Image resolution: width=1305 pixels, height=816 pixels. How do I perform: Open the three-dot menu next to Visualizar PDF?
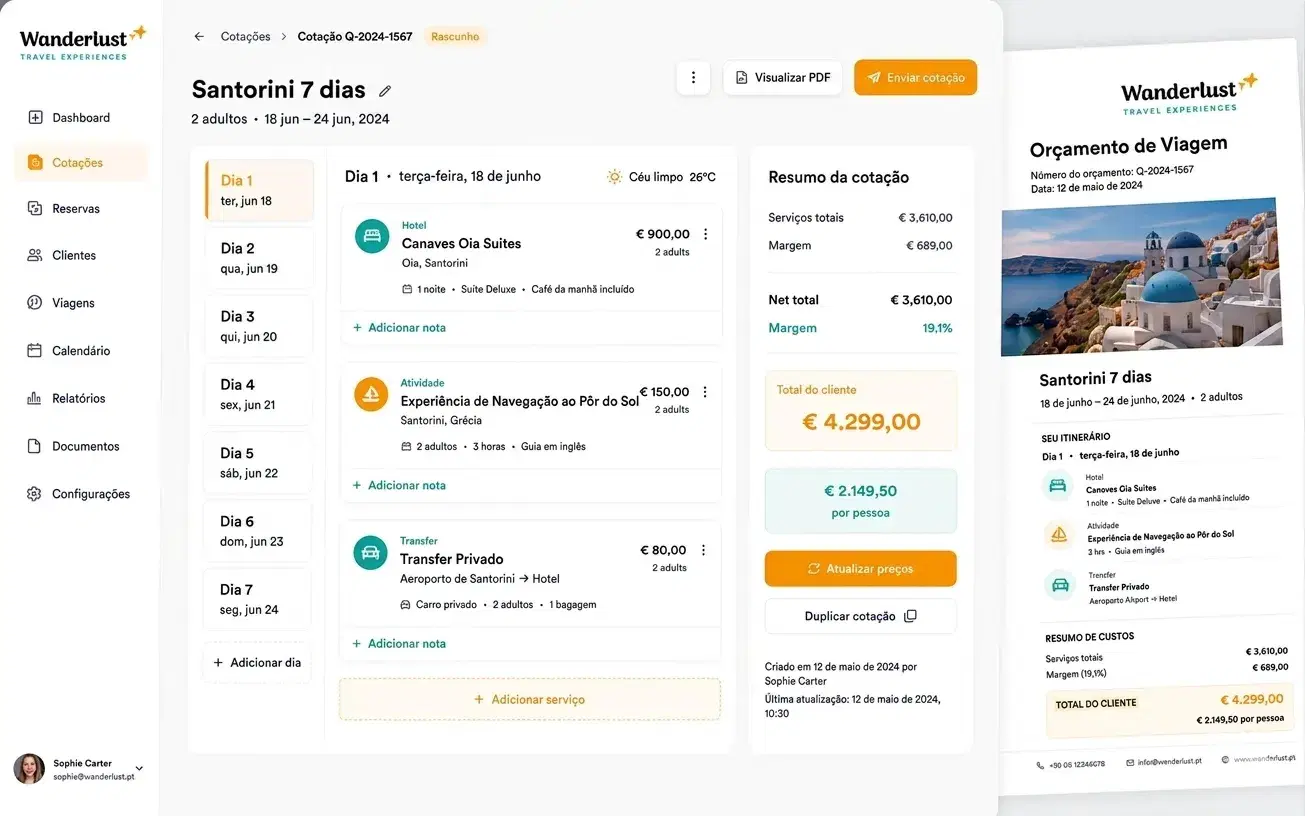click(693, 78)
